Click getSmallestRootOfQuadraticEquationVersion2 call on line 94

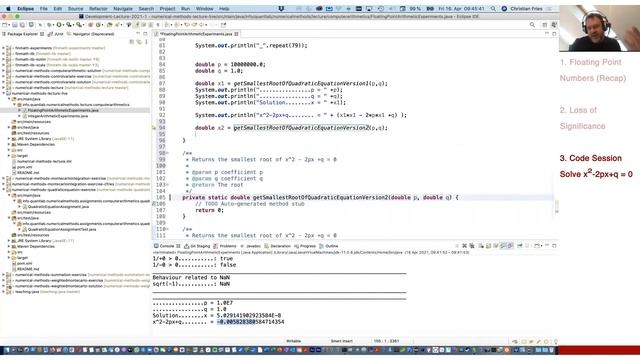click(x=301, y=128)
